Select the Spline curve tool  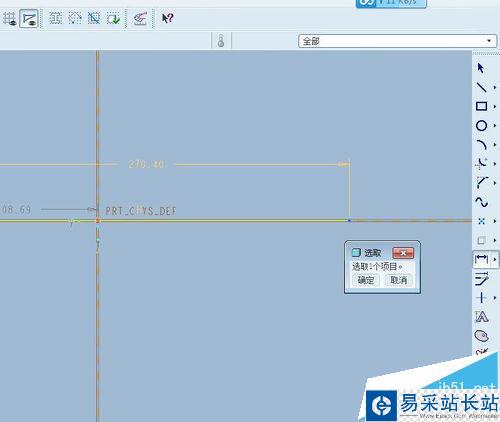point(481,202)
